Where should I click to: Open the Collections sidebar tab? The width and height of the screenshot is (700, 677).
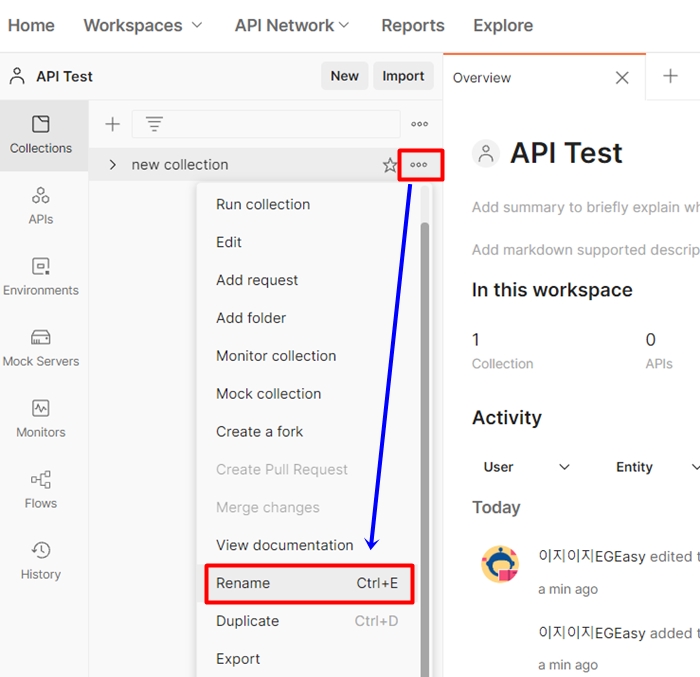(41, 135)
